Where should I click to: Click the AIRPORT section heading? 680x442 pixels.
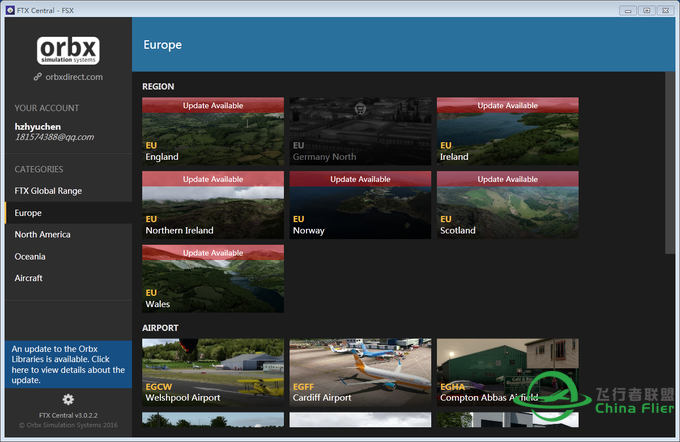point(160,328)
